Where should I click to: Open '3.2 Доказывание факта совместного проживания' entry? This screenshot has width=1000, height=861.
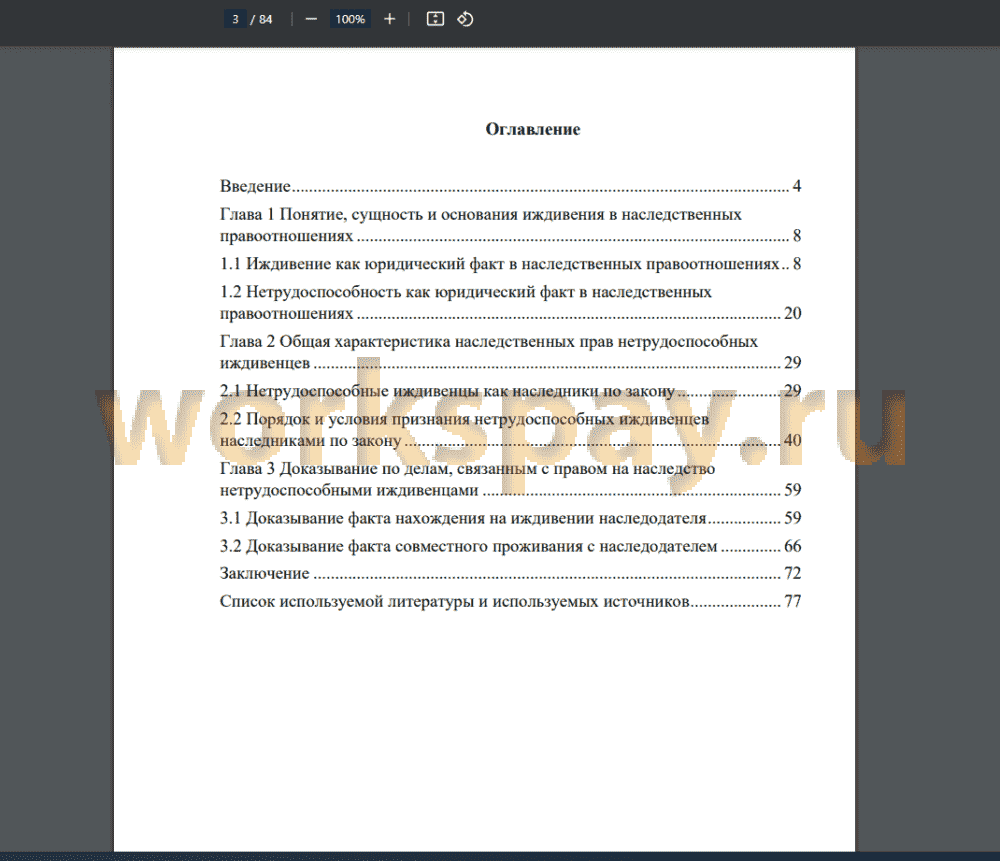(x=510, y=547)
